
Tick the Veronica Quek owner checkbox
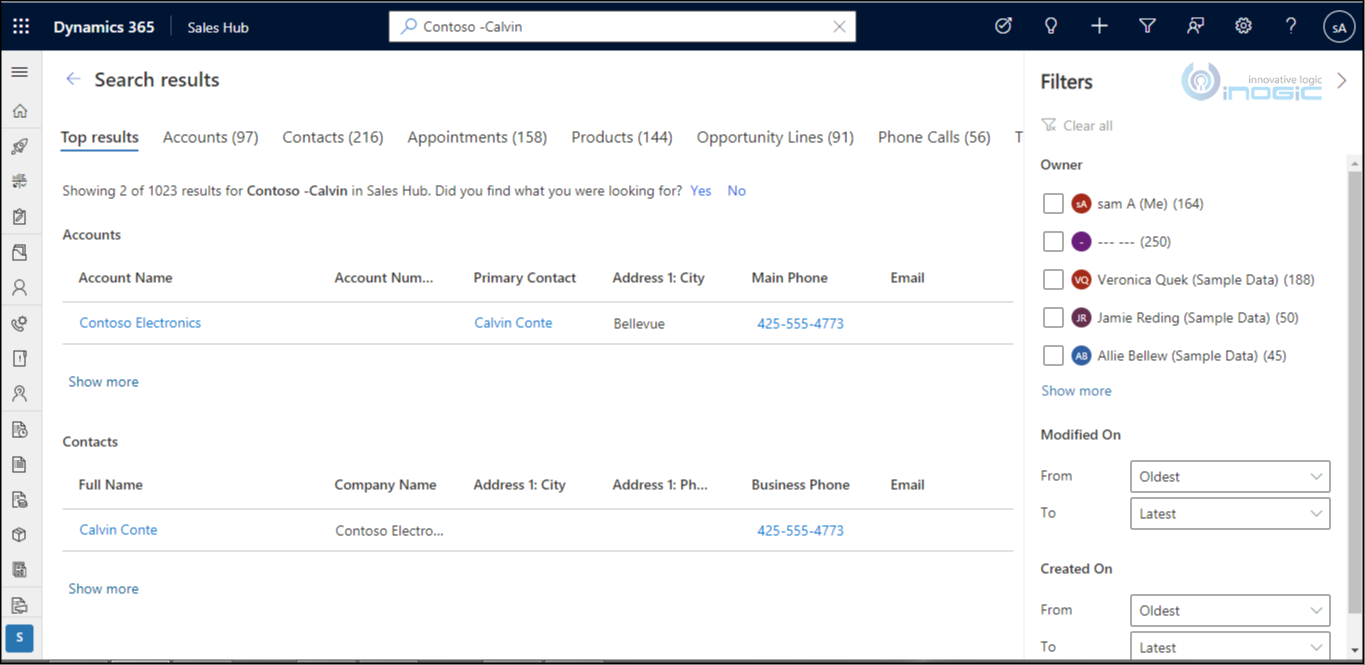tap(1052, 280)
